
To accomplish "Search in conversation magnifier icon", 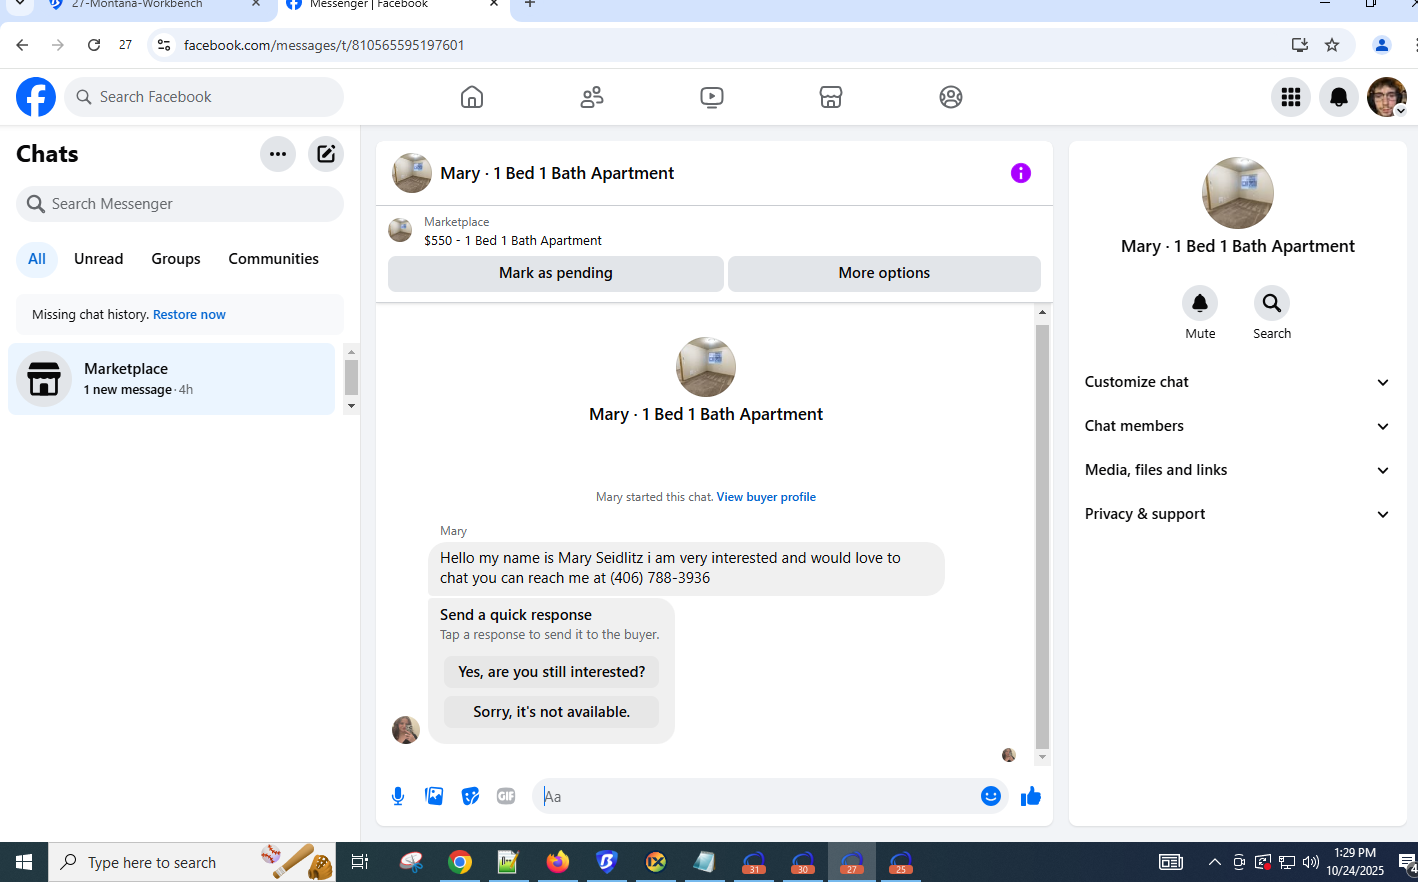I will (x=1272, y=303).
